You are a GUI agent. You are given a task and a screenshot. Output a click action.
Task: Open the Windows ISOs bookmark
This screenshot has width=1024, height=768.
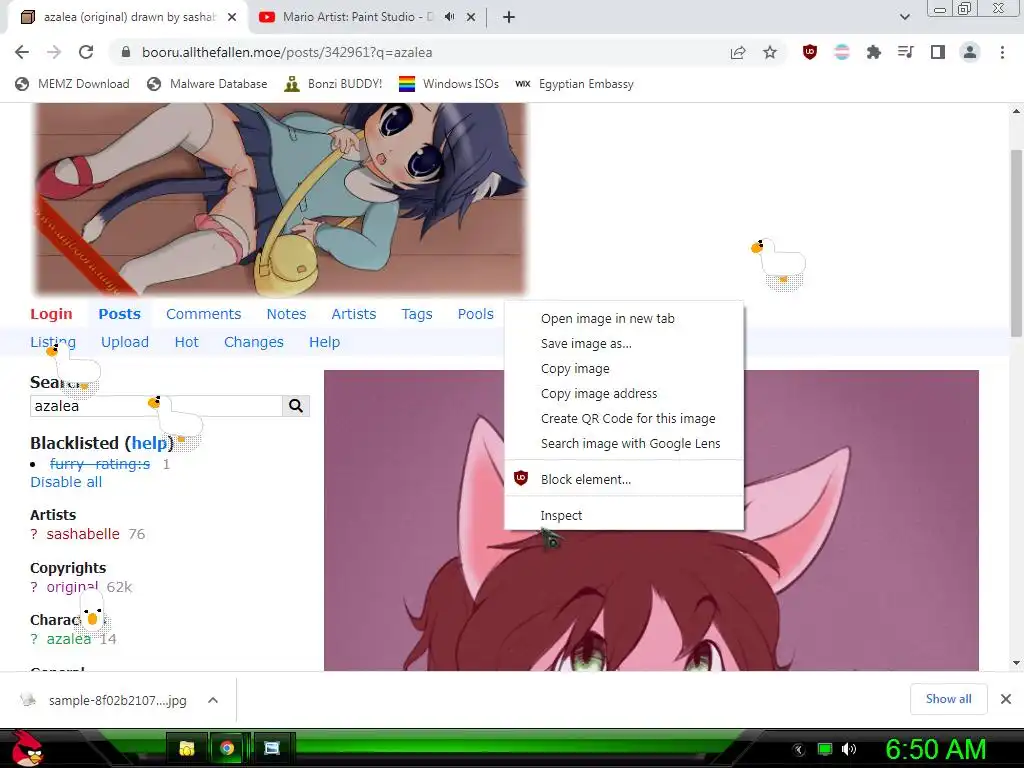[449, 84]
